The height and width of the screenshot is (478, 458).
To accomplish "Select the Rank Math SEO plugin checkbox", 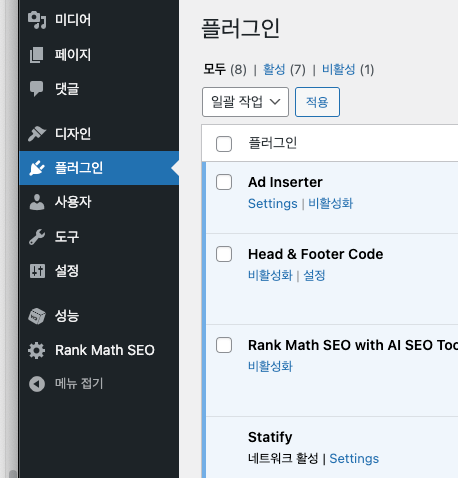I will tap(224, 345).
